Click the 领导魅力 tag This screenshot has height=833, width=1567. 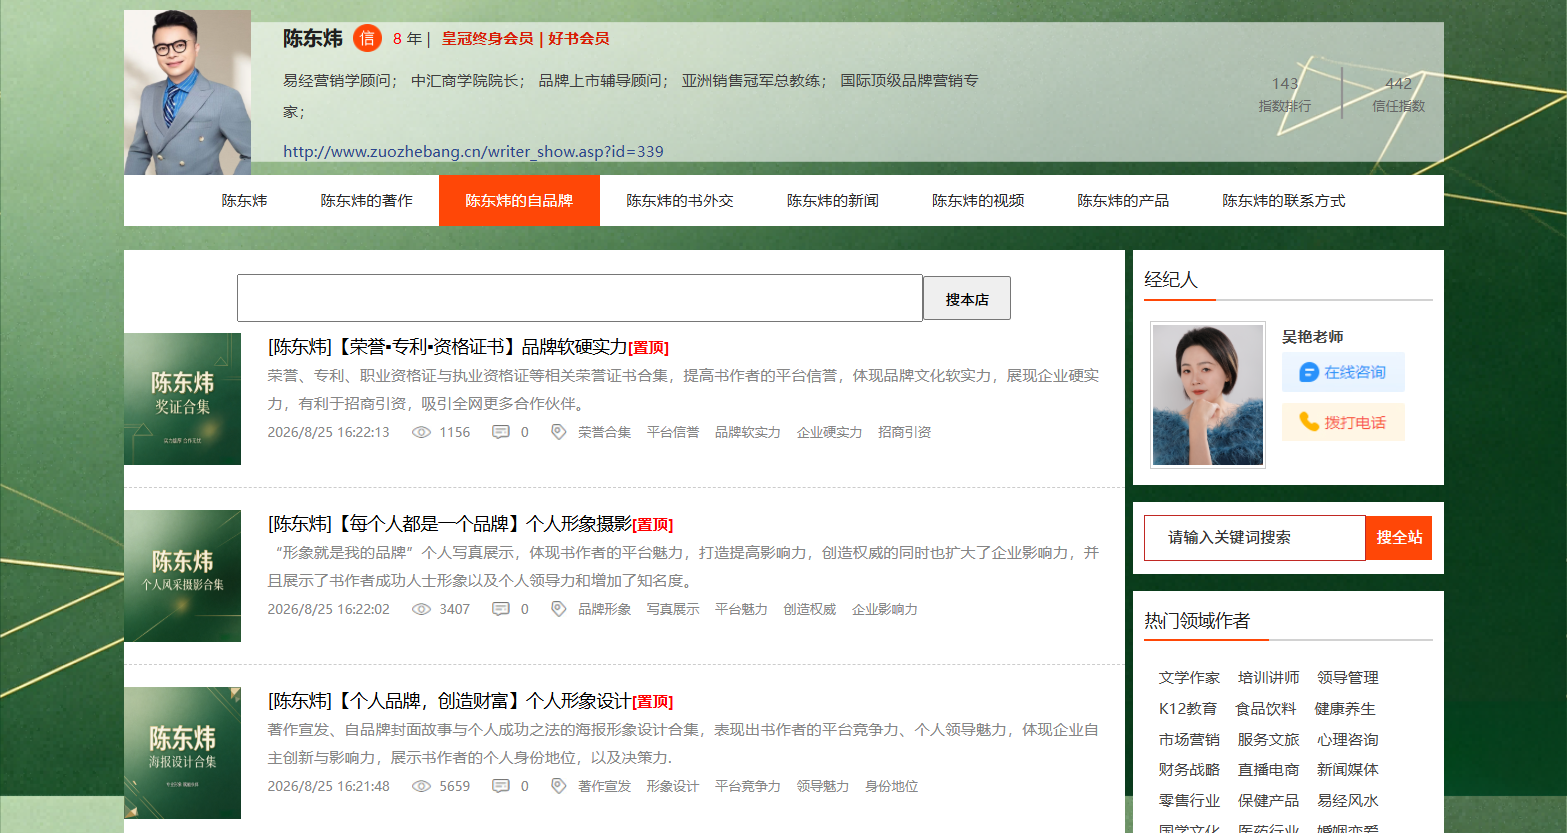click(823, 786)
